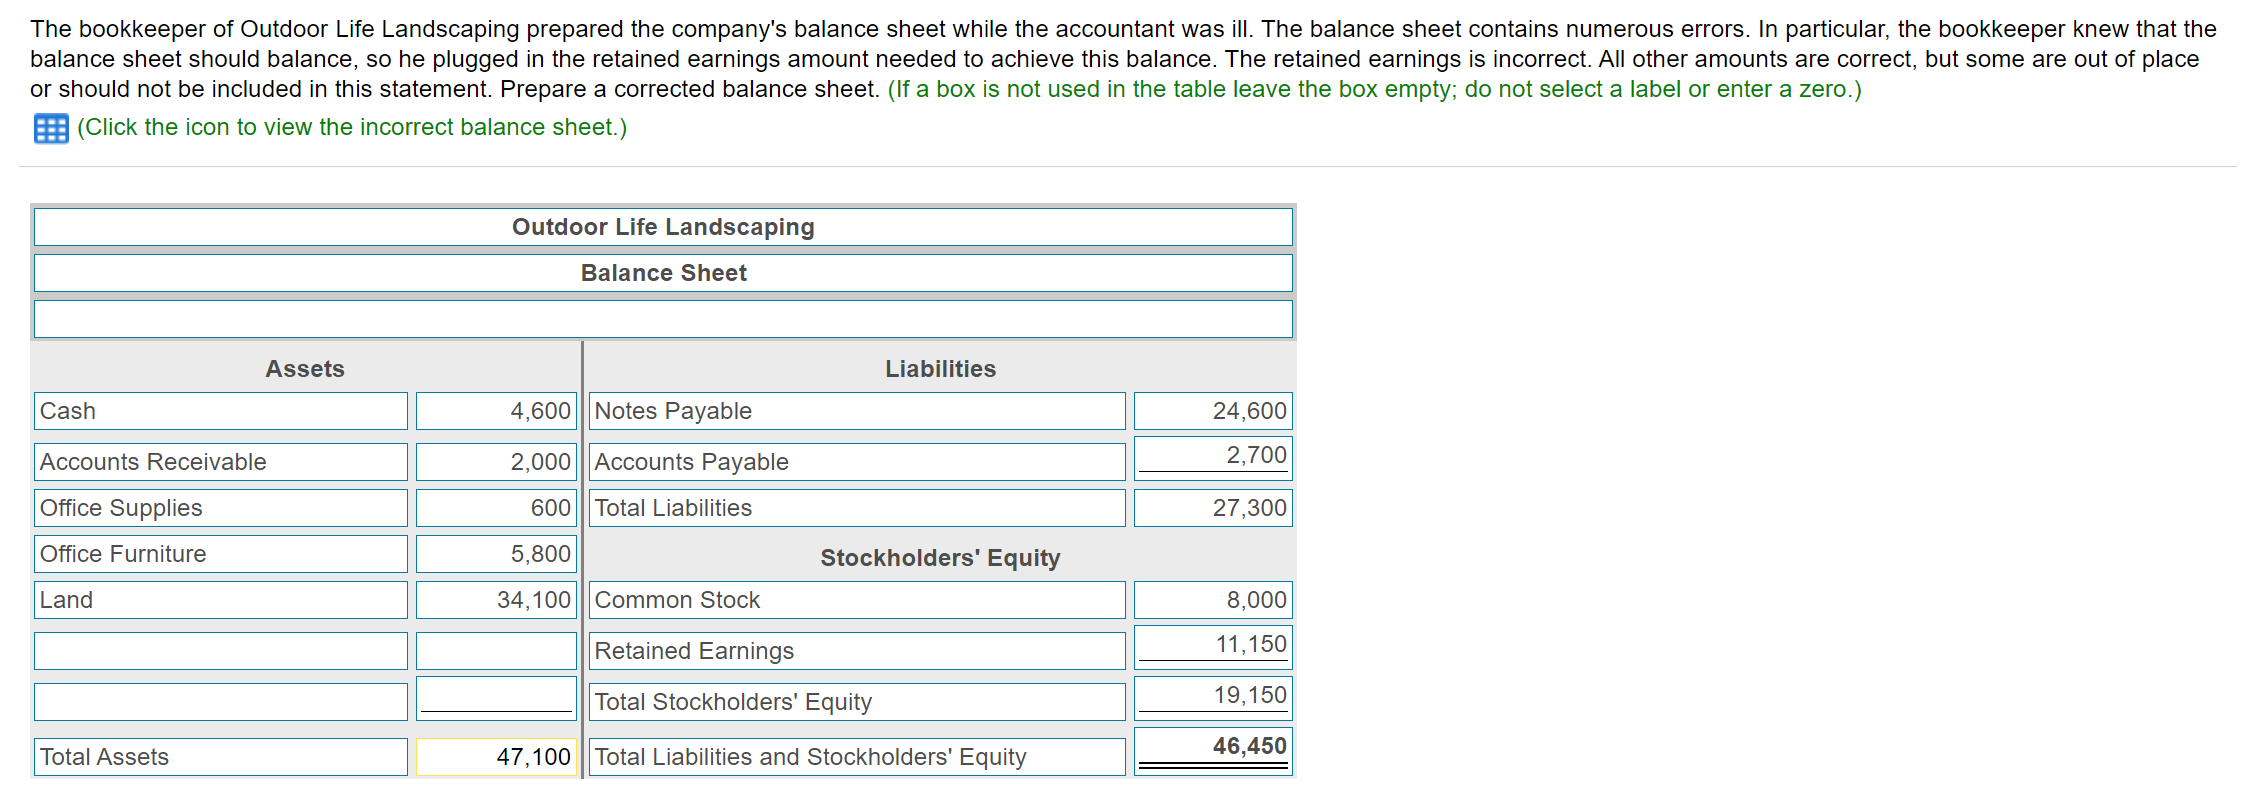Image resolution: width=2256 pixels, height=801 pixels.
Task: Click the blue table icon for balance sheet
Action: coord(51,128)
